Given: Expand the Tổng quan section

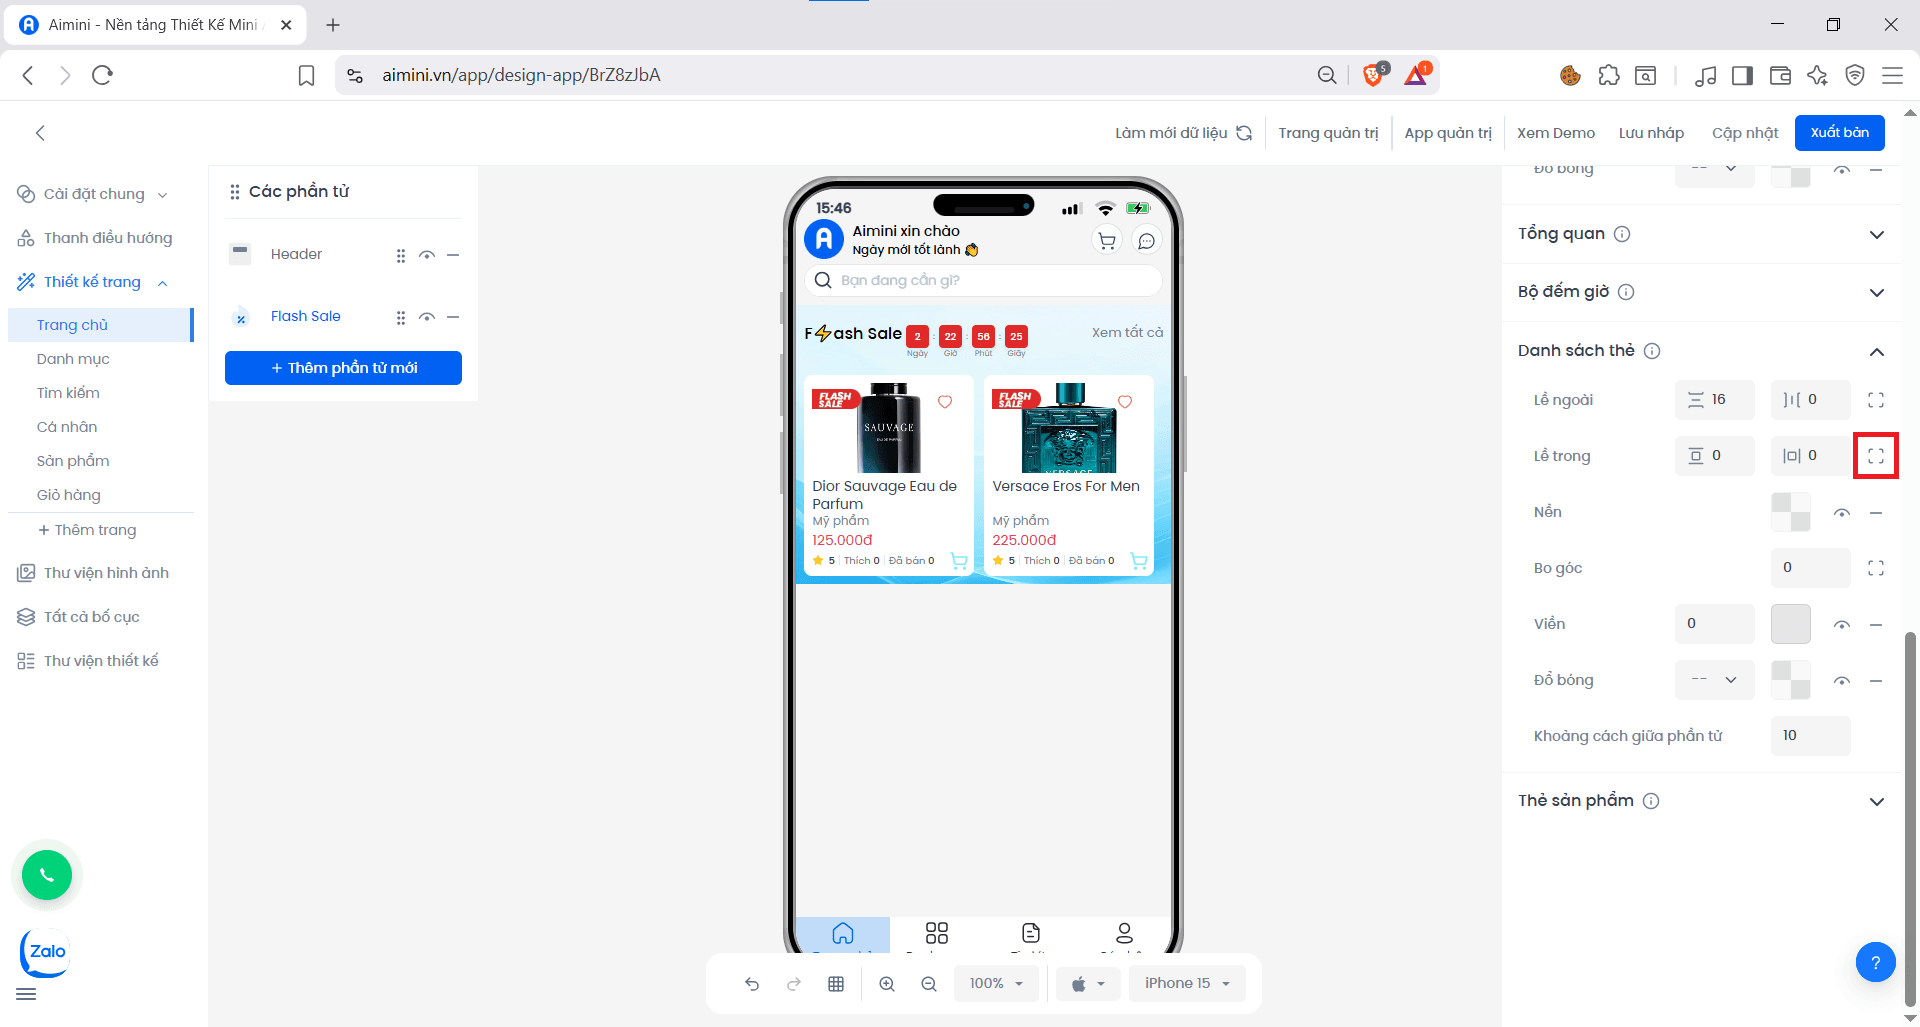Looking at the screenshot, I should (x=1876, y=235).
